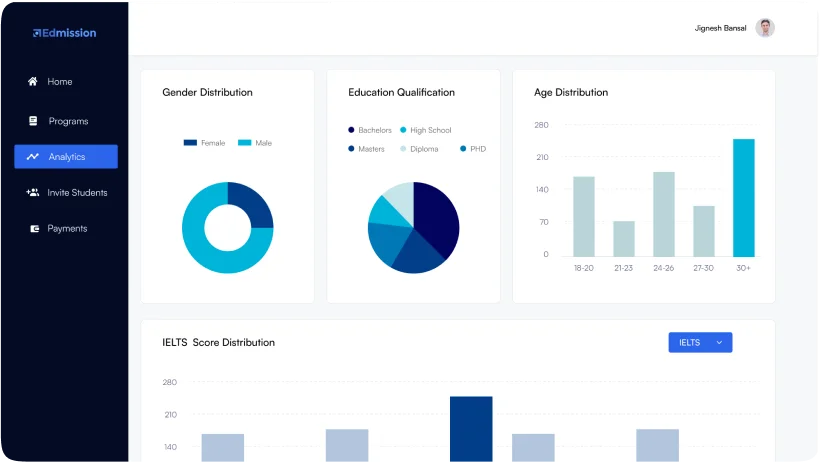The width and height of the screenshot is (820, 462).
Task: Click the Payments wallet icon
Action: point(35,229)
